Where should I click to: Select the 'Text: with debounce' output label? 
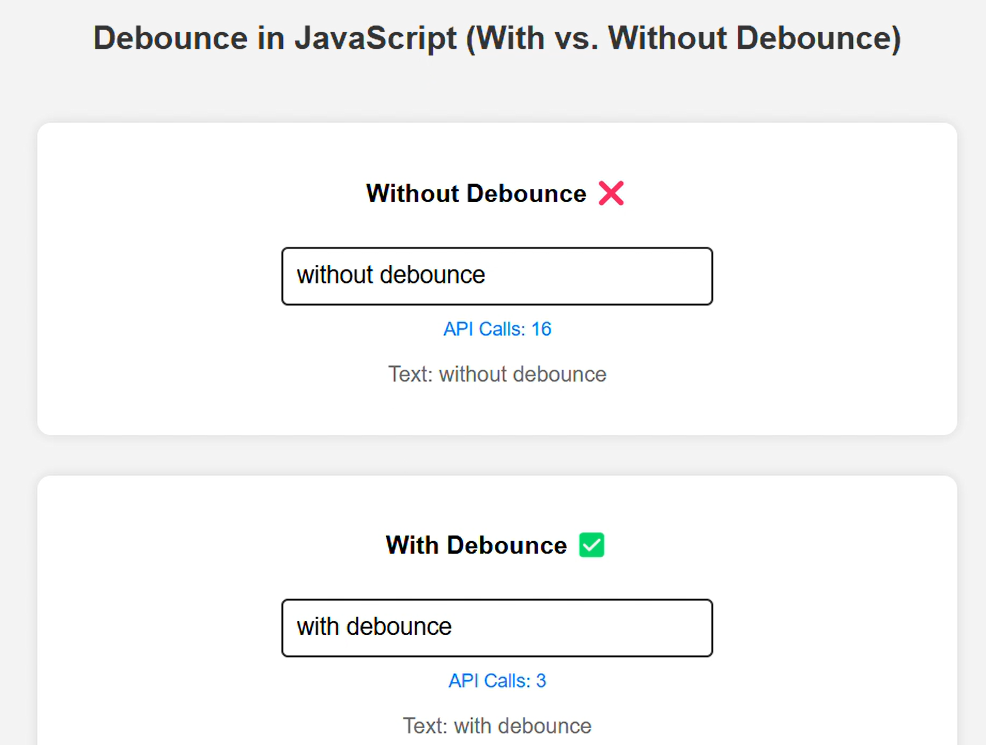click(497, 725)
